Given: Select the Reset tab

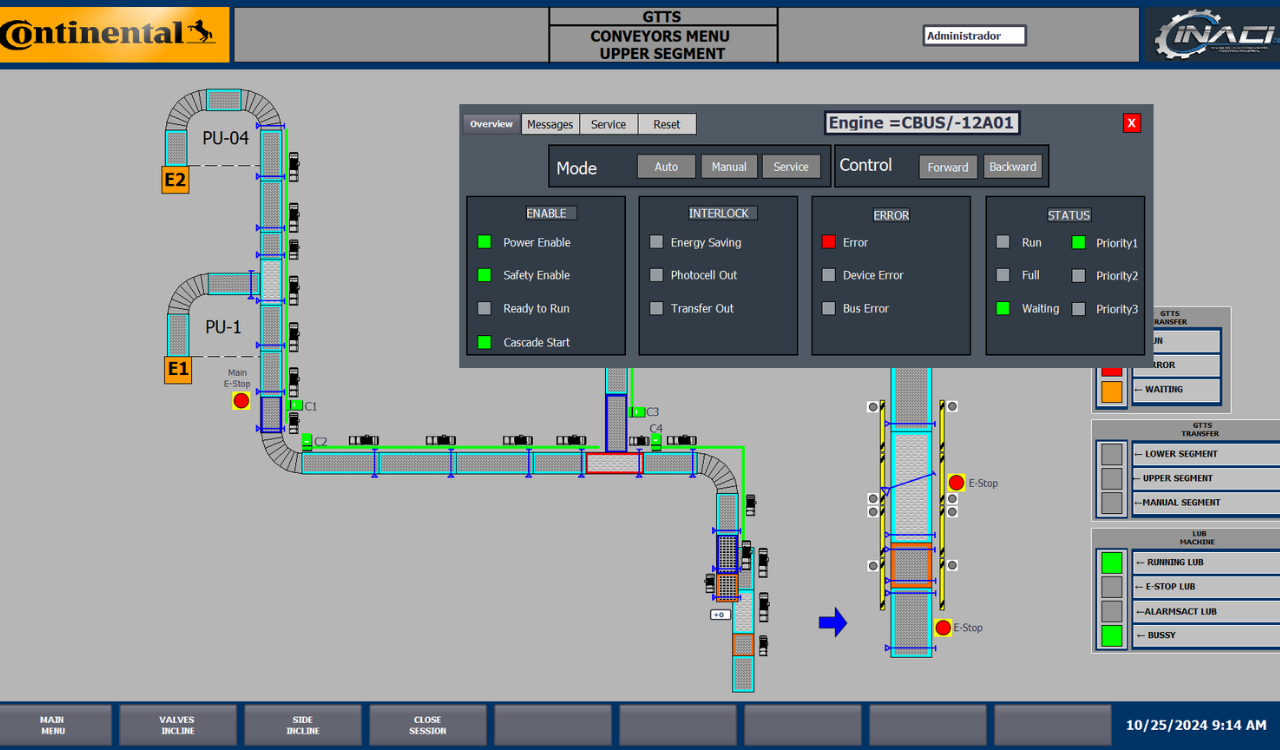Looking at the screenshot, I should 666,125.
